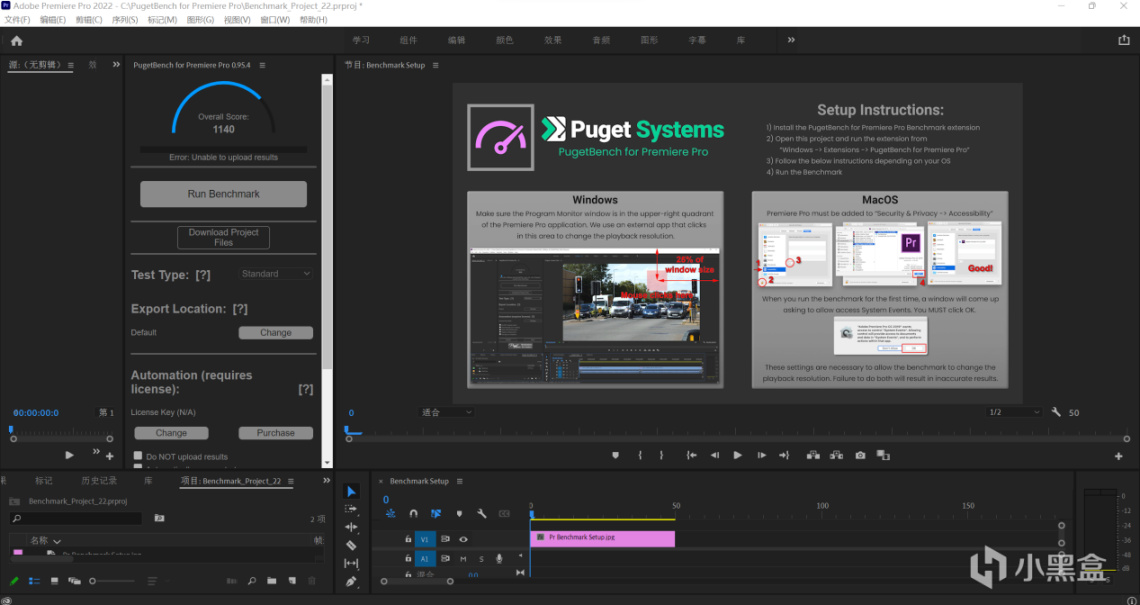Select the Razor tool in the tools panel

click(351, 545)
